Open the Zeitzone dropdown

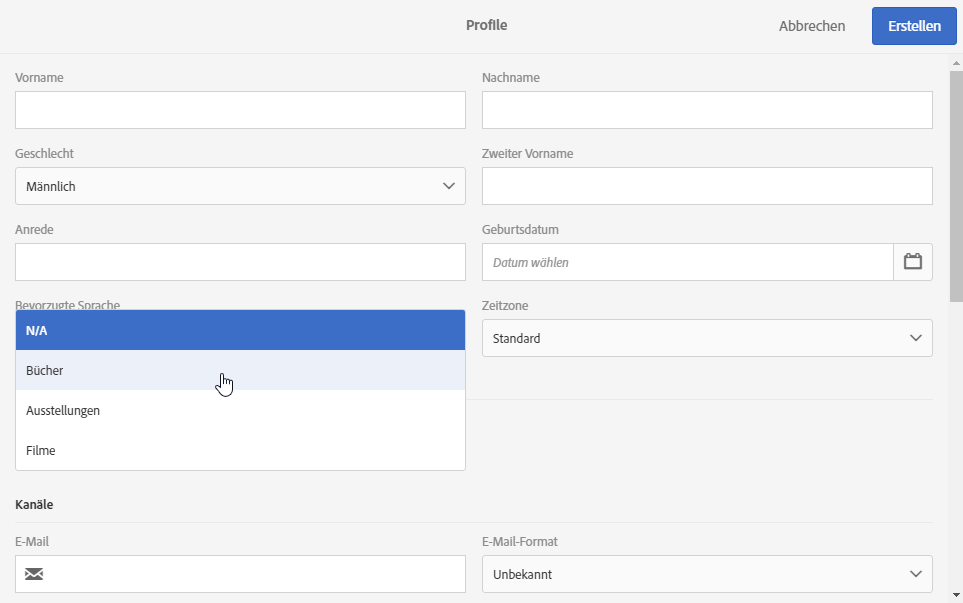706,338
